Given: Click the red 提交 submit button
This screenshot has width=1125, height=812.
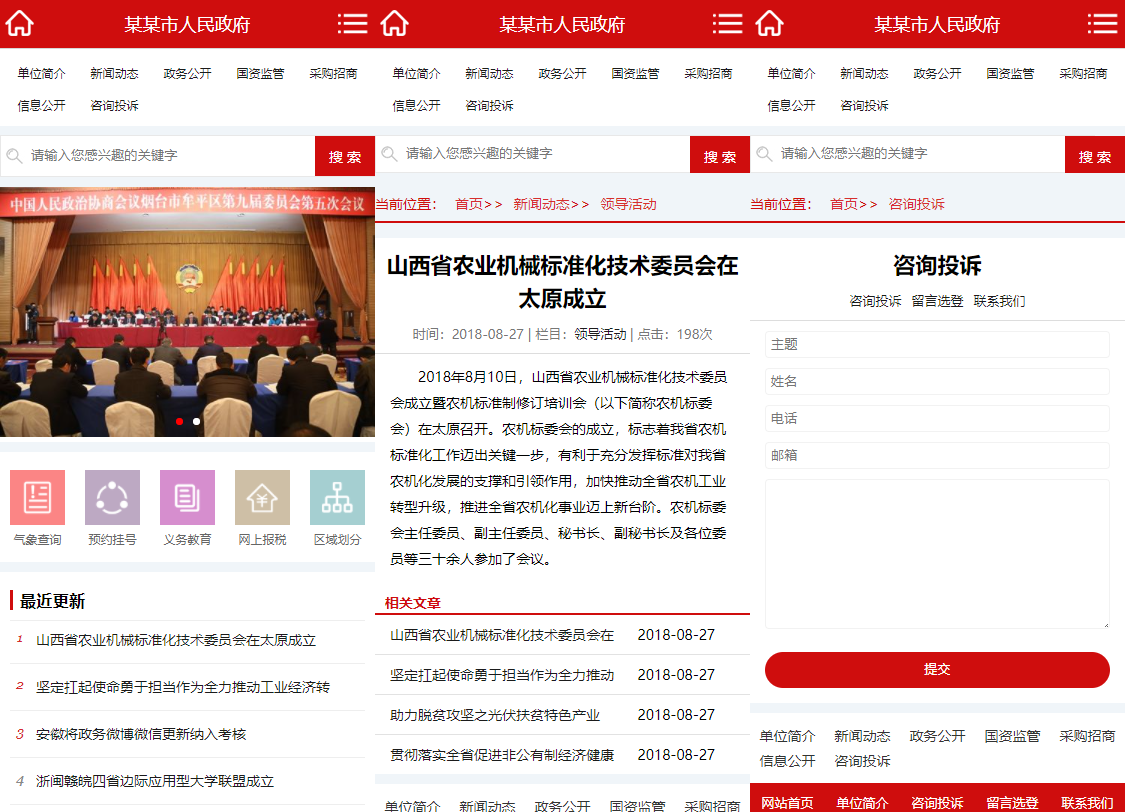Looking at the screenshot, I should (x=937, y=669).
